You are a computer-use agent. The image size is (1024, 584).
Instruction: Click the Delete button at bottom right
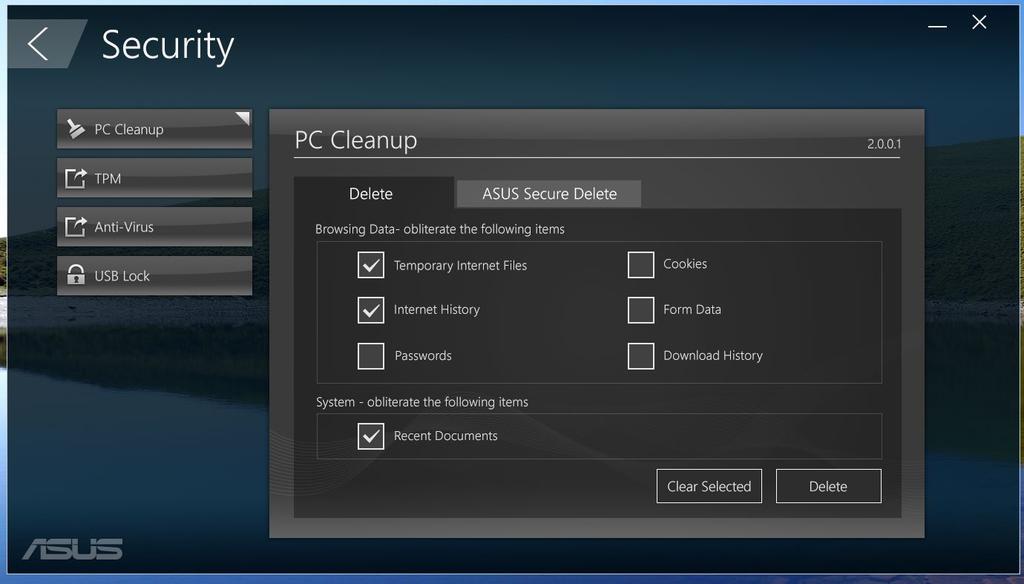828,486
